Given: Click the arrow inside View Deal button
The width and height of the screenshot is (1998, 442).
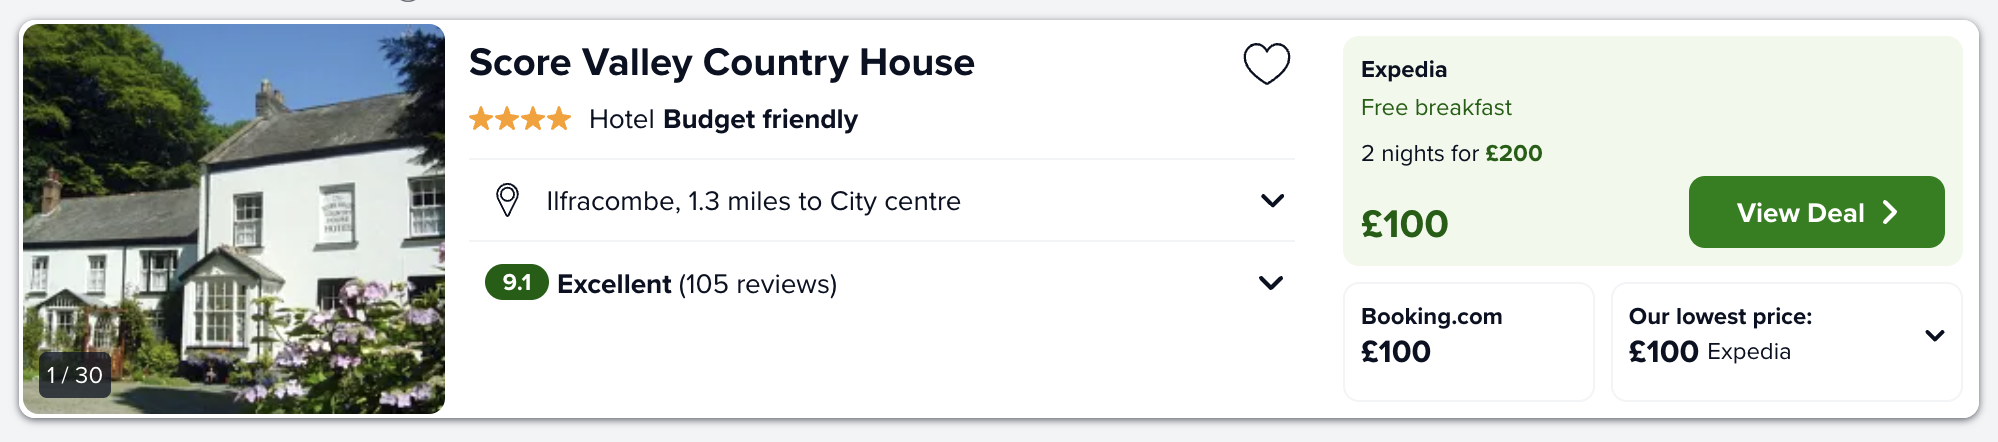Looking at the screenshot, I should coord(1889,212).
